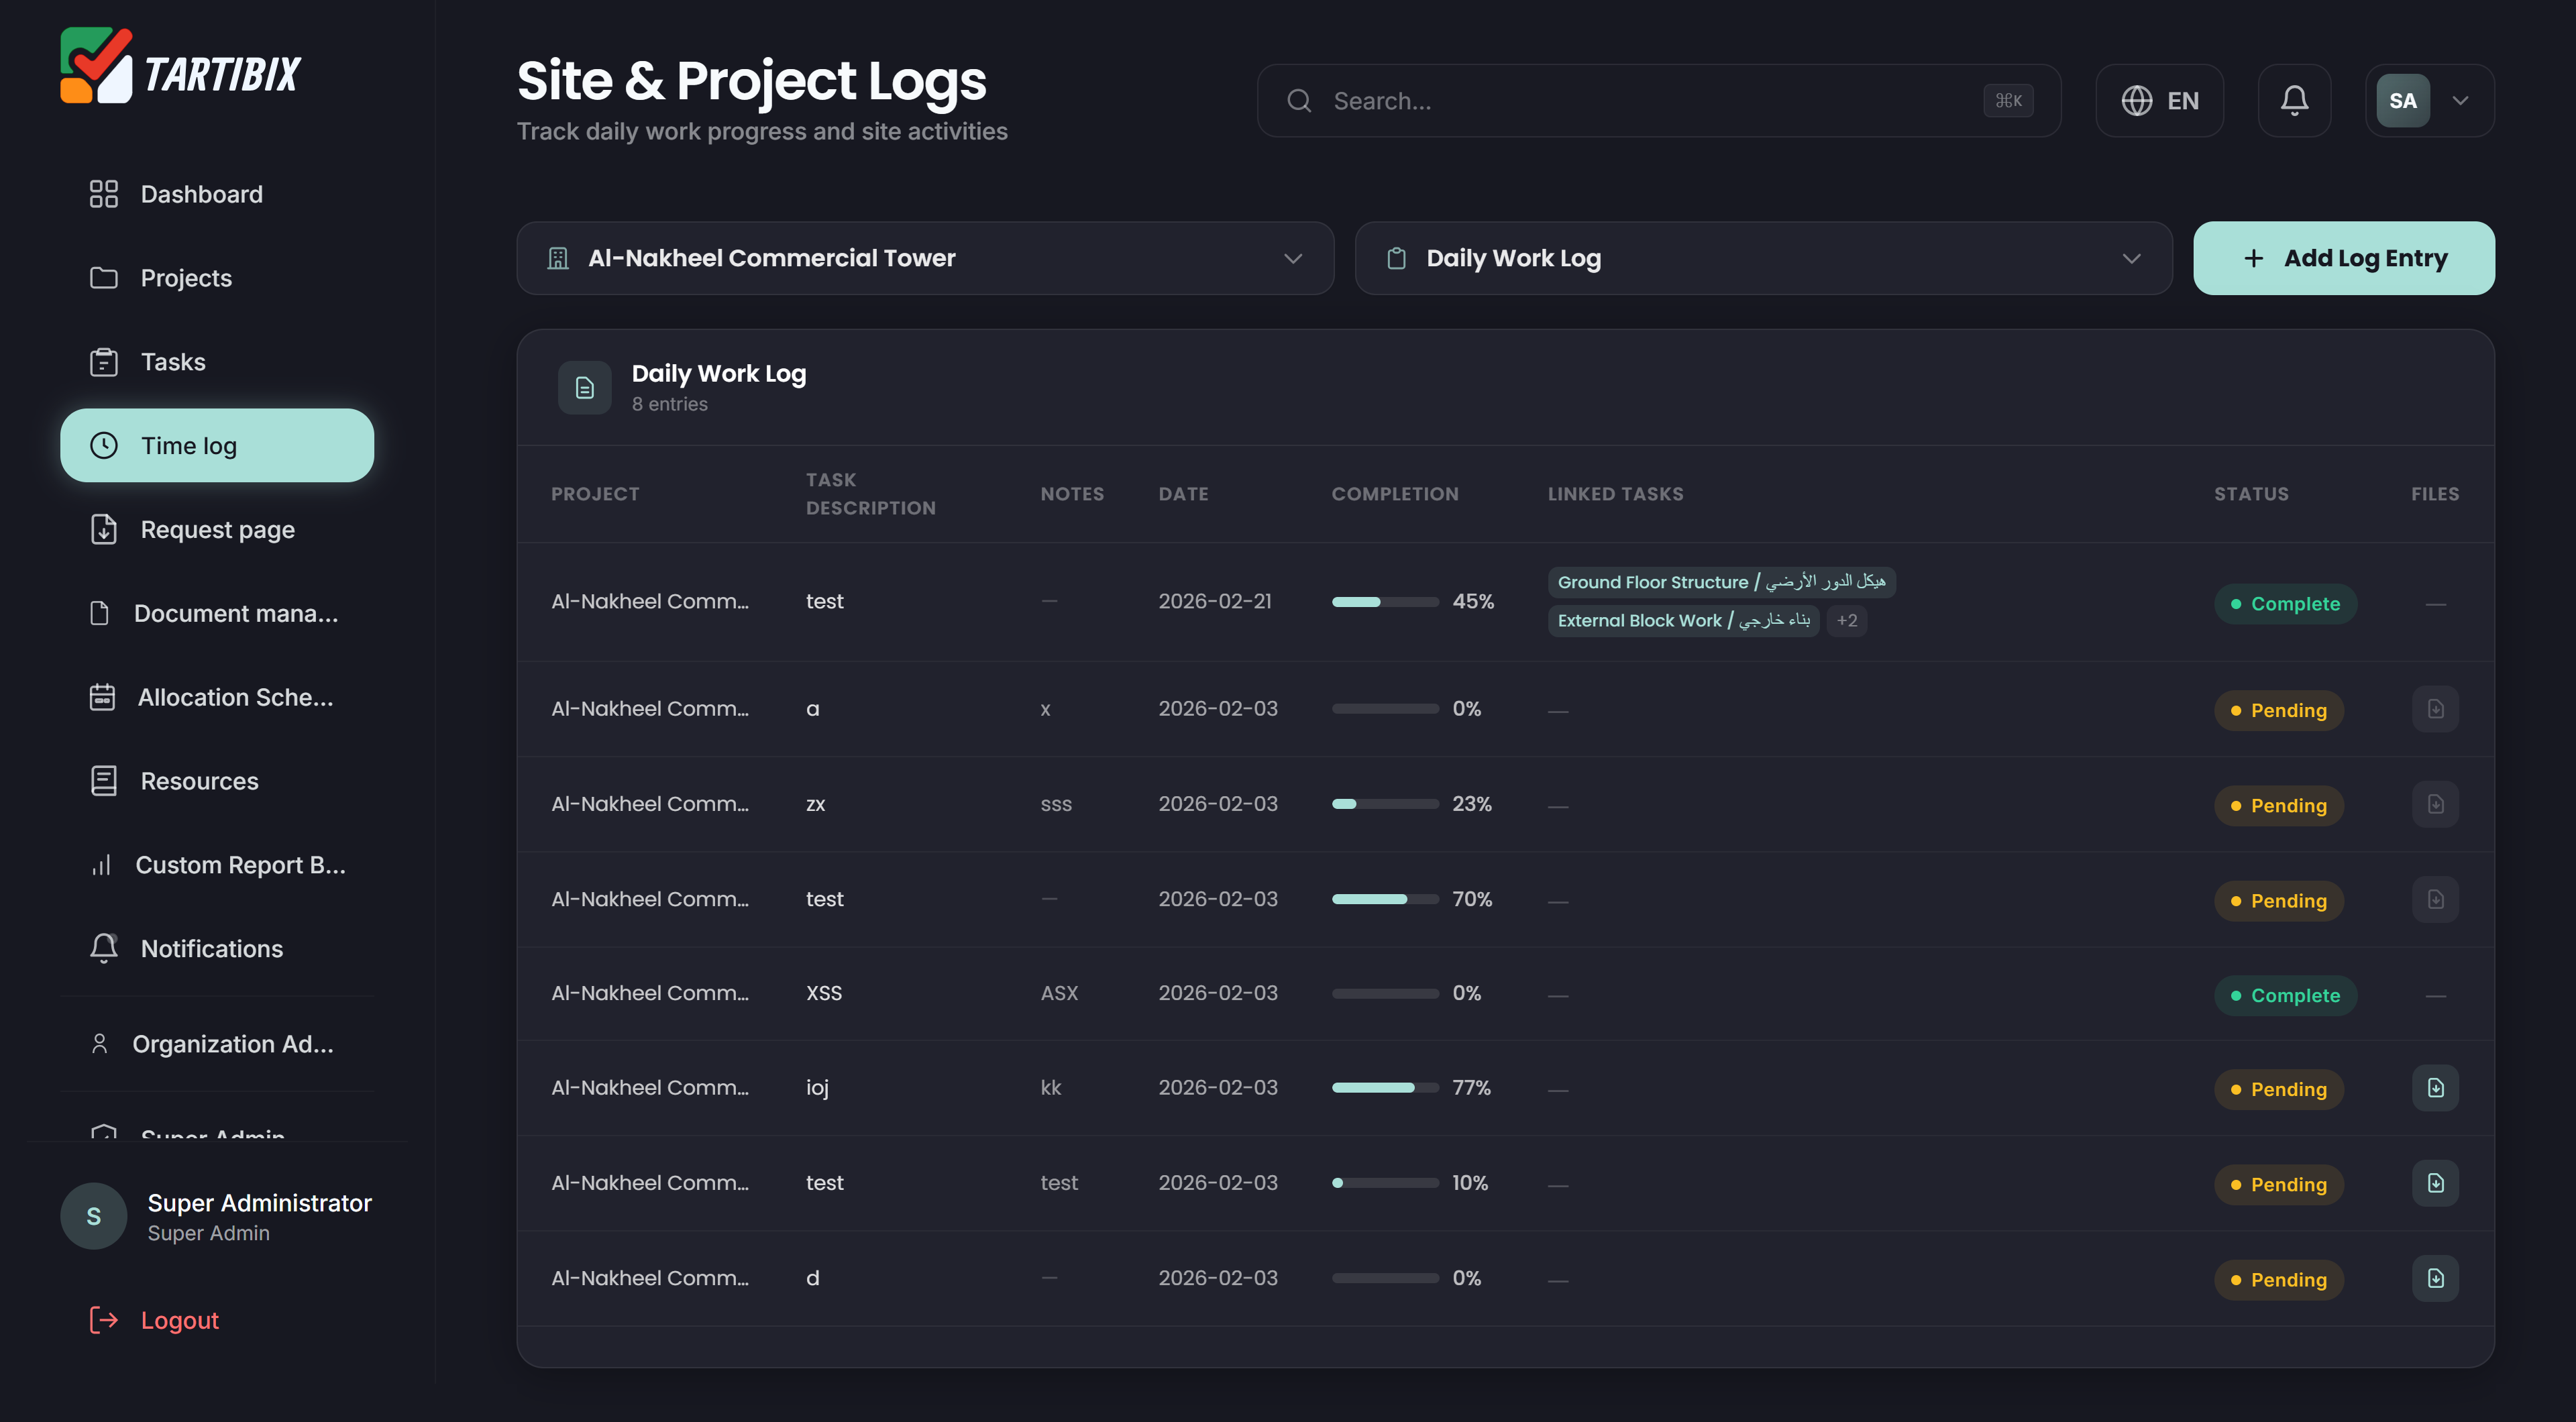
Task: Expand the user menu chevron
Action: click(2461, 101)
